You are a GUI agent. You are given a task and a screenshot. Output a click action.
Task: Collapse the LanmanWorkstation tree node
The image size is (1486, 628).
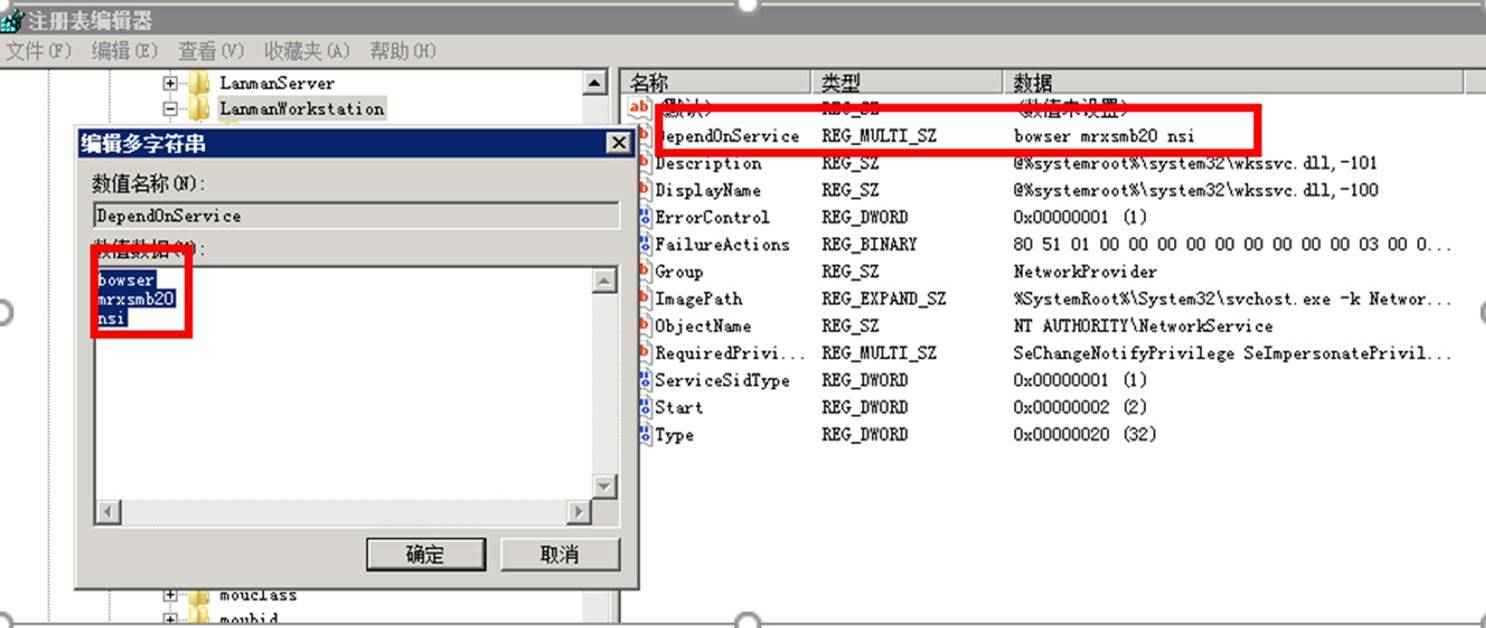(170, 109)
